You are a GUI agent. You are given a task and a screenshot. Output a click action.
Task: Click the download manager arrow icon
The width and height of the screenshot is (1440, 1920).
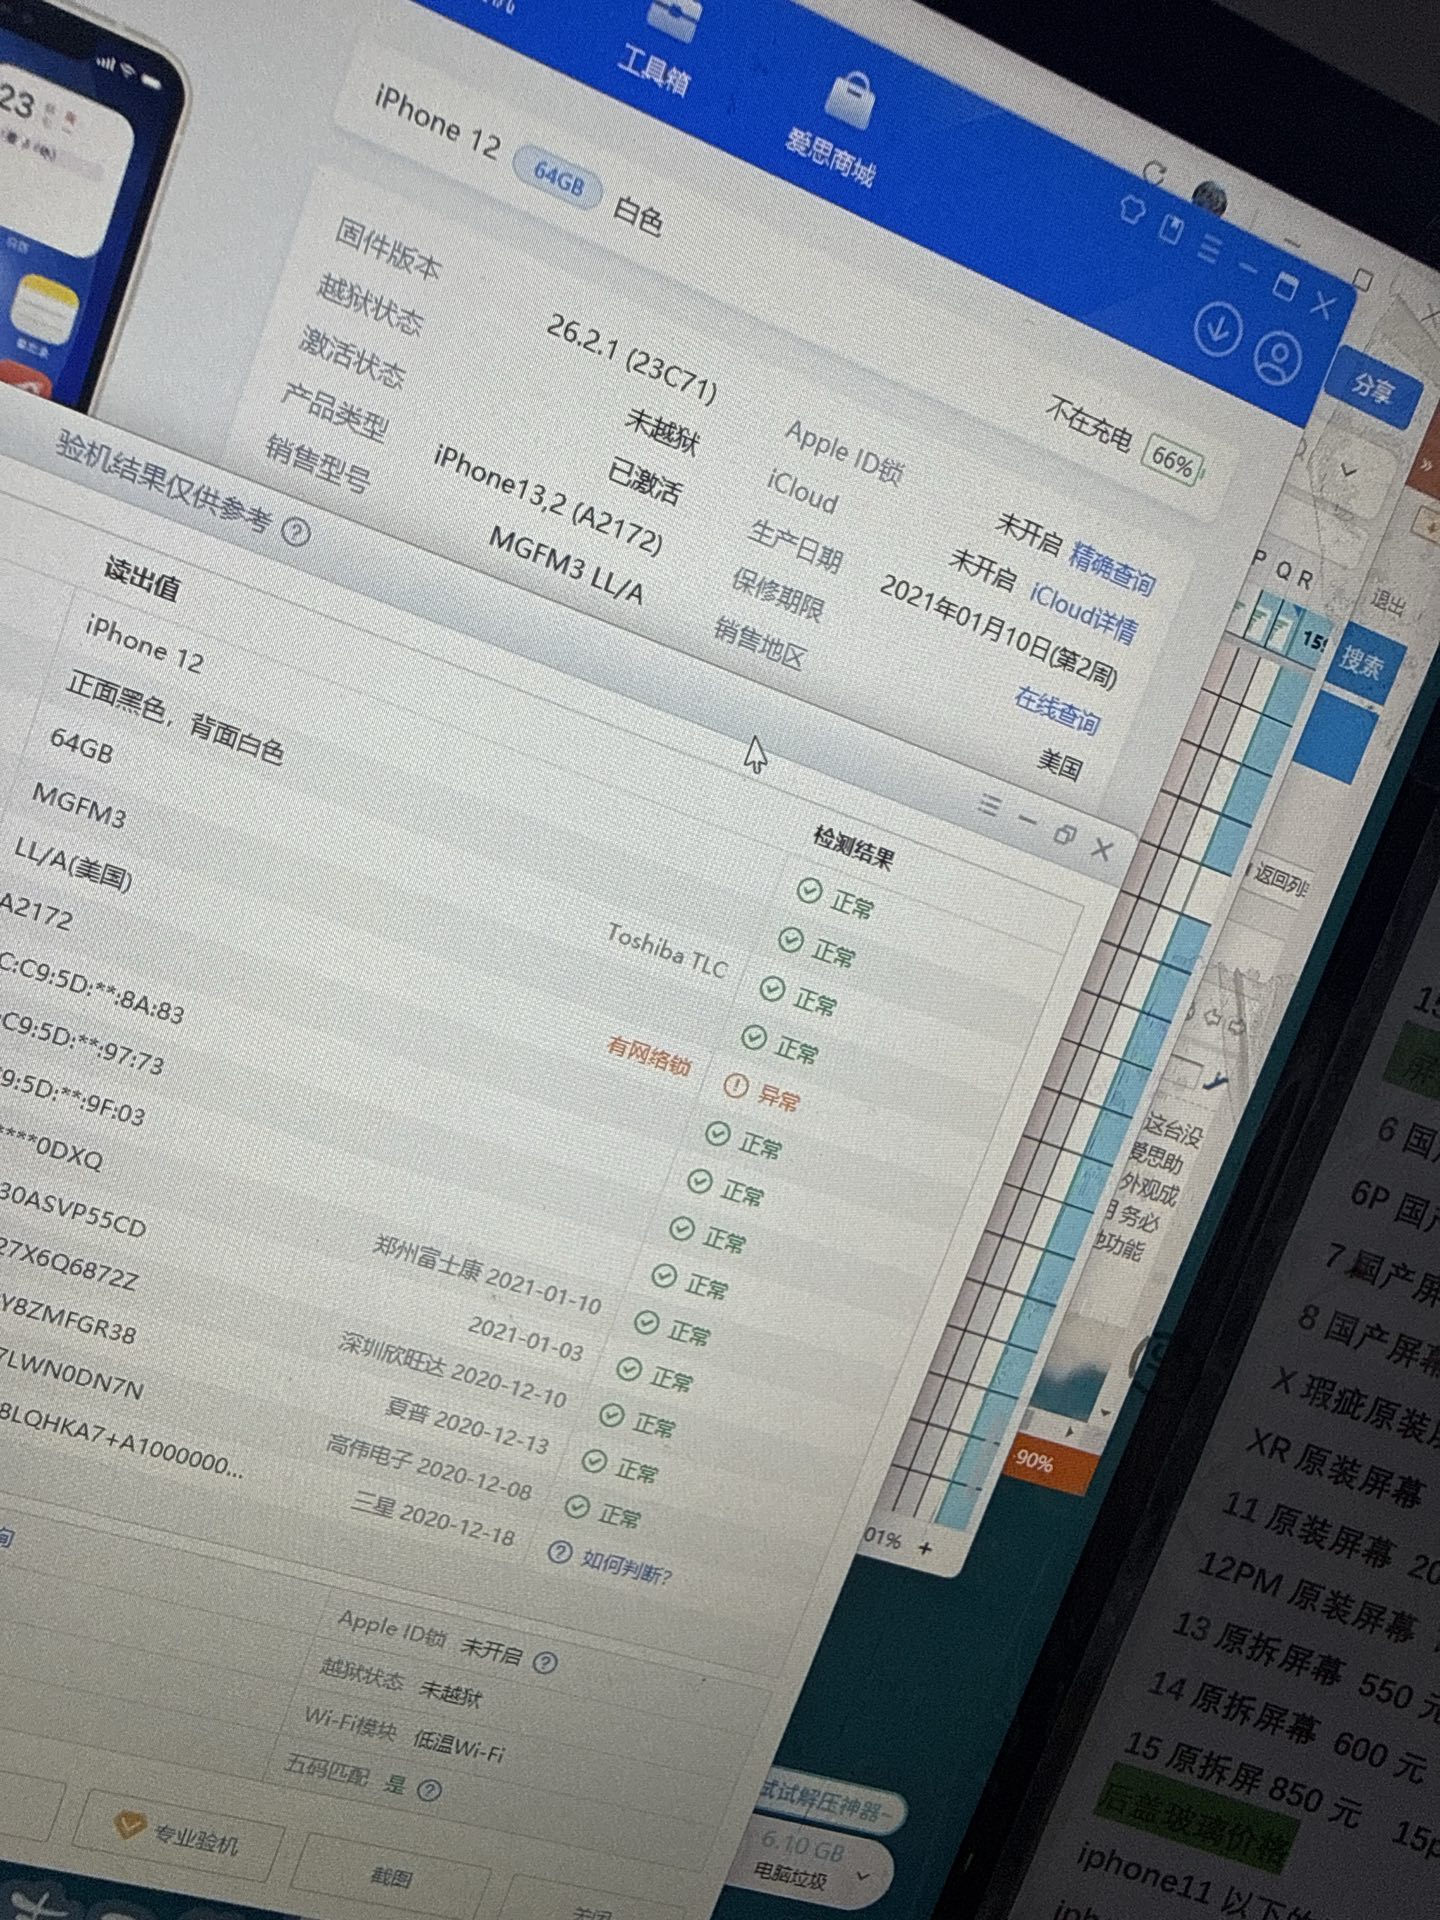click(1217, 328)
